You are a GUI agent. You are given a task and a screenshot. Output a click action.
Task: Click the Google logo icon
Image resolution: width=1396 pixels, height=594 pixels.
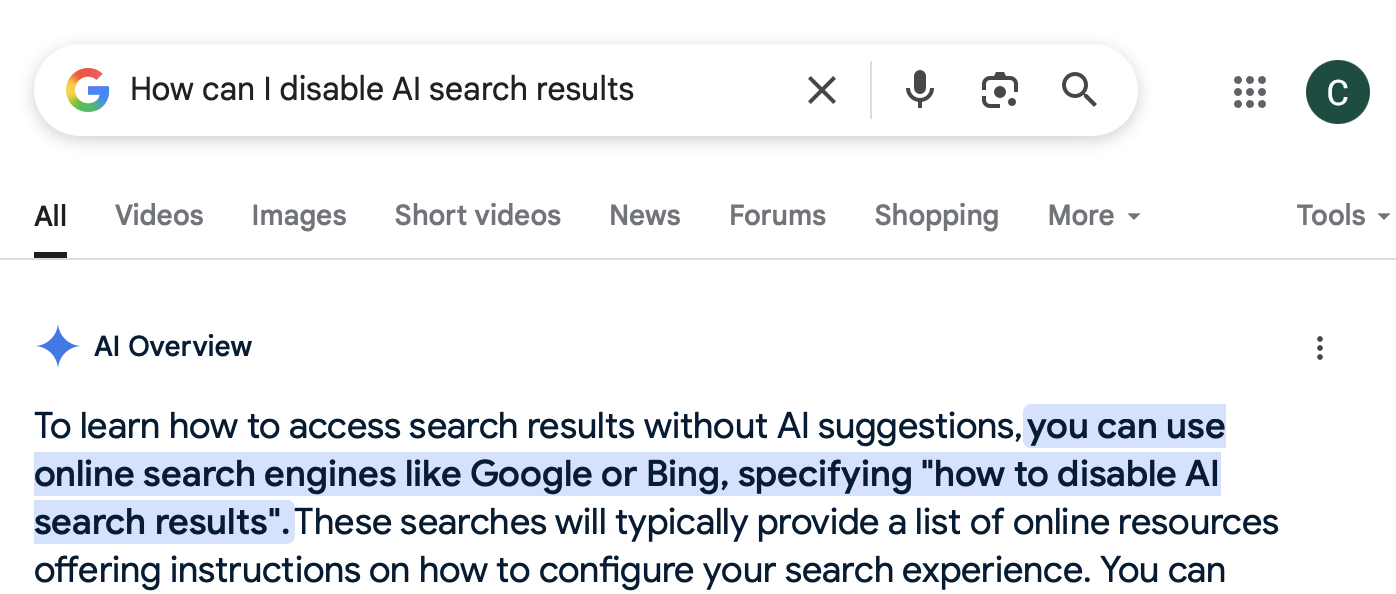tap(88, 90)
